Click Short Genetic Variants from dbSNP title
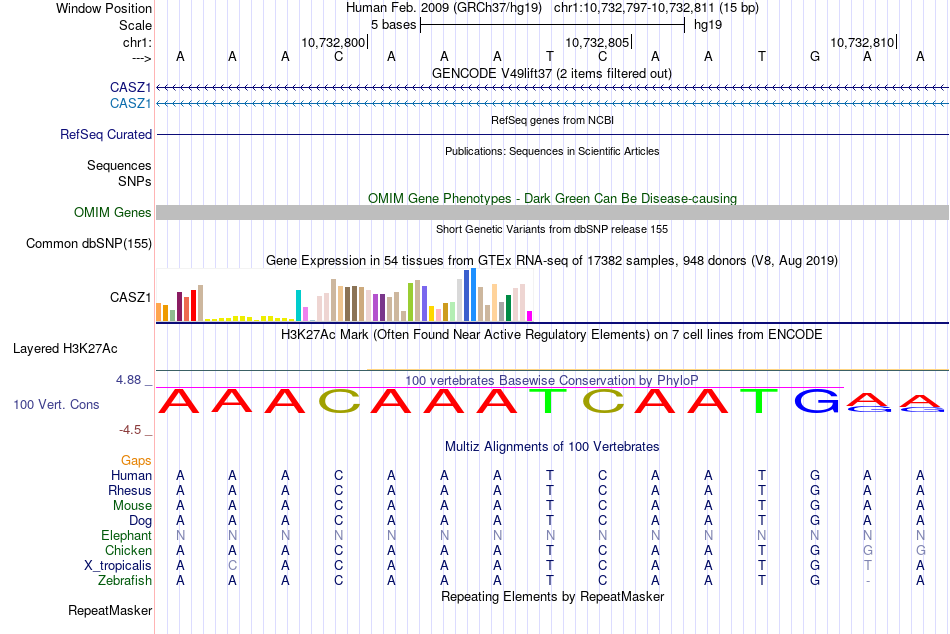Image resolution: width=950 pixels, height=634 pixels. pyautogui.click(x=552, y=229)
